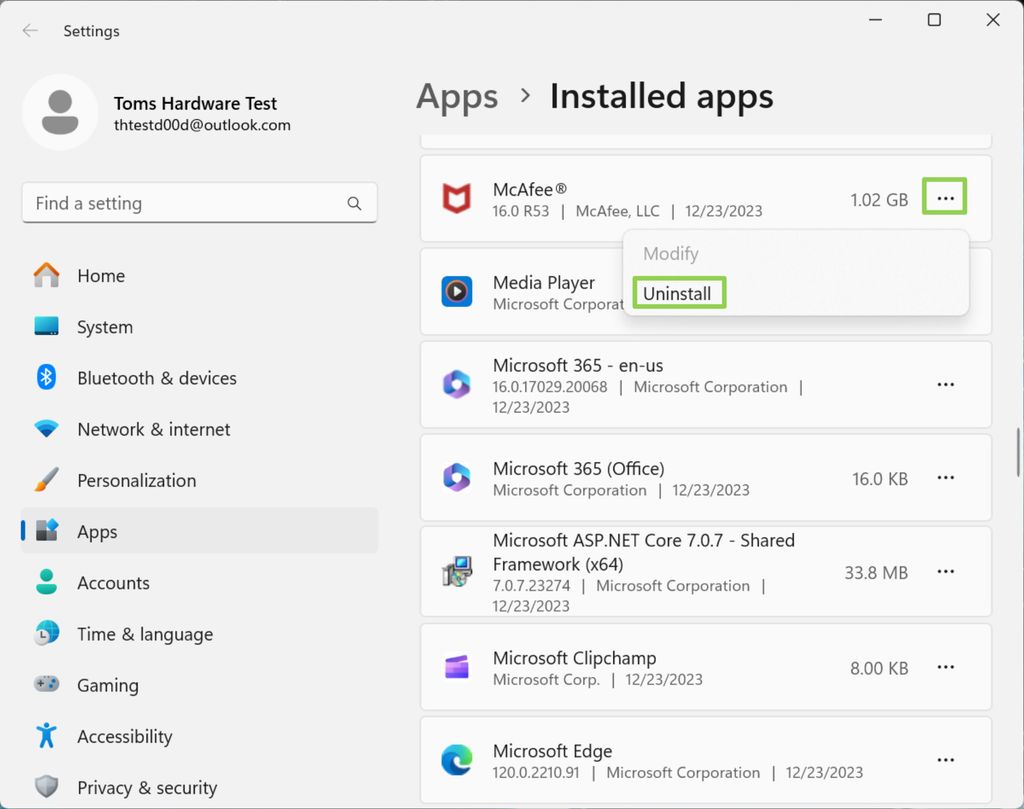1024x809 pixels.
Task: Select the Microsoft Clipchamp icon
Action: coord(457,668)
